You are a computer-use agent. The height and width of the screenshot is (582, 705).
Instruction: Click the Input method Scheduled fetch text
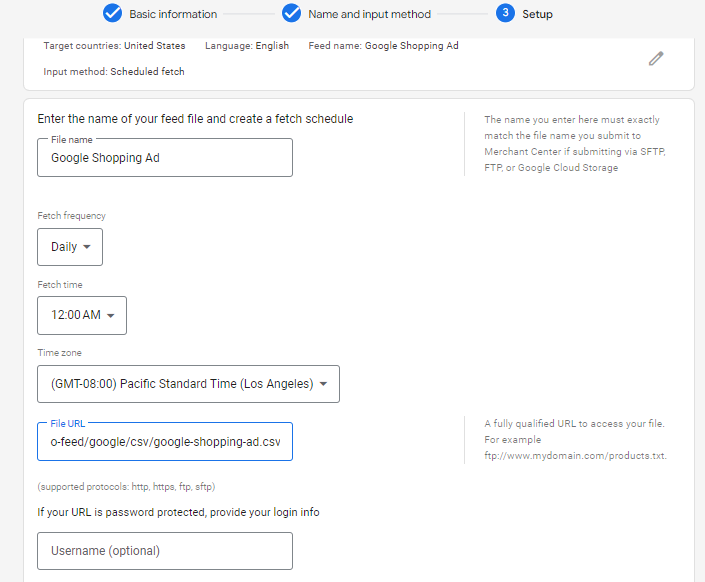[x=114, y=72]
